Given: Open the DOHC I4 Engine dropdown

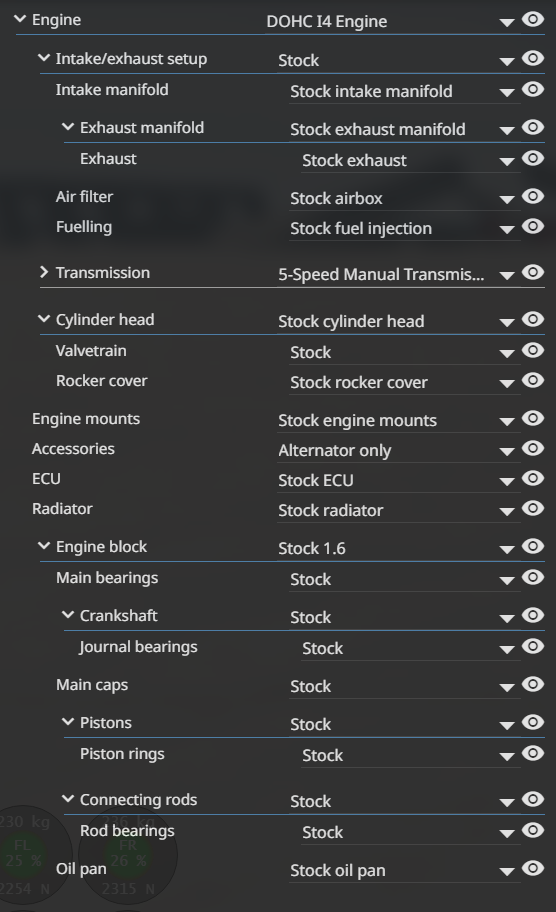Looking at the screenshot, I should [393, 22].
